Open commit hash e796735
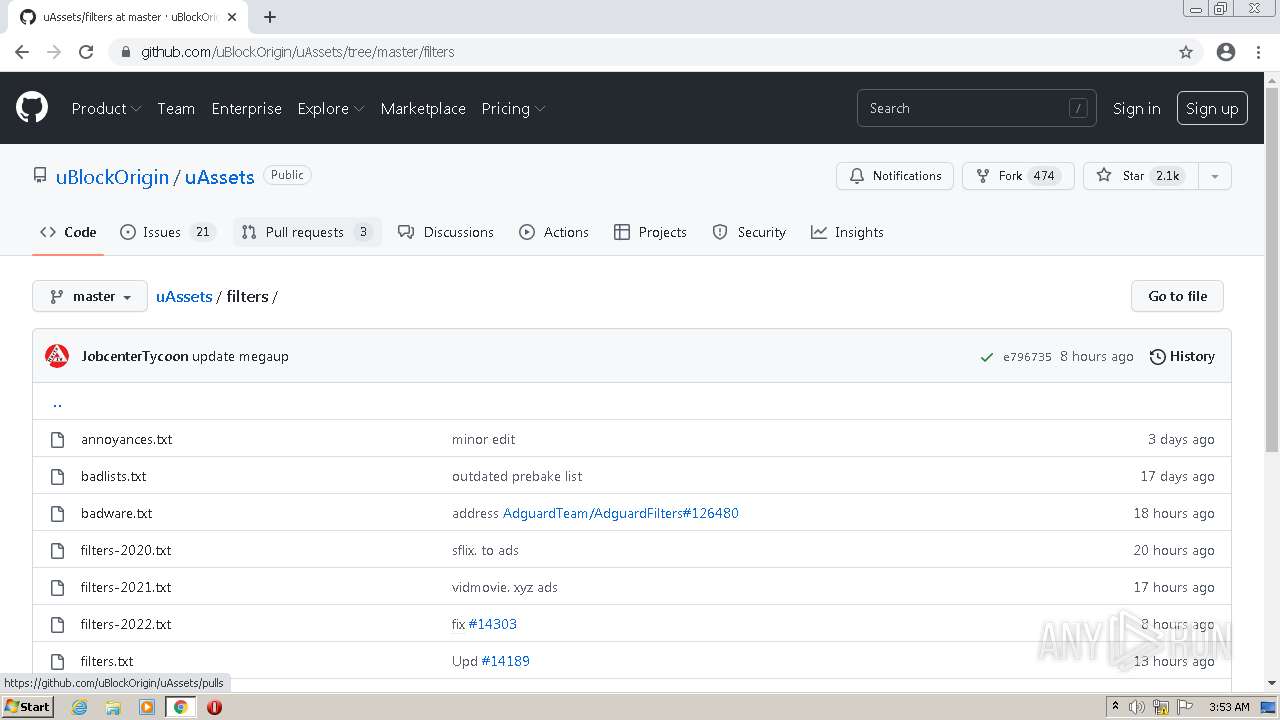This screenshot has height=720, width=1280. point(1027,357)
